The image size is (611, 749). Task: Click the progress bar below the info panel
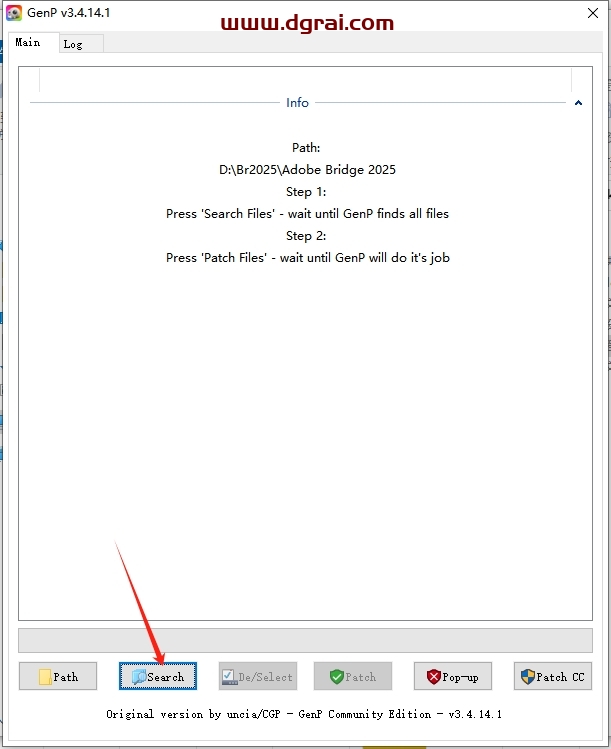[305, 641]
